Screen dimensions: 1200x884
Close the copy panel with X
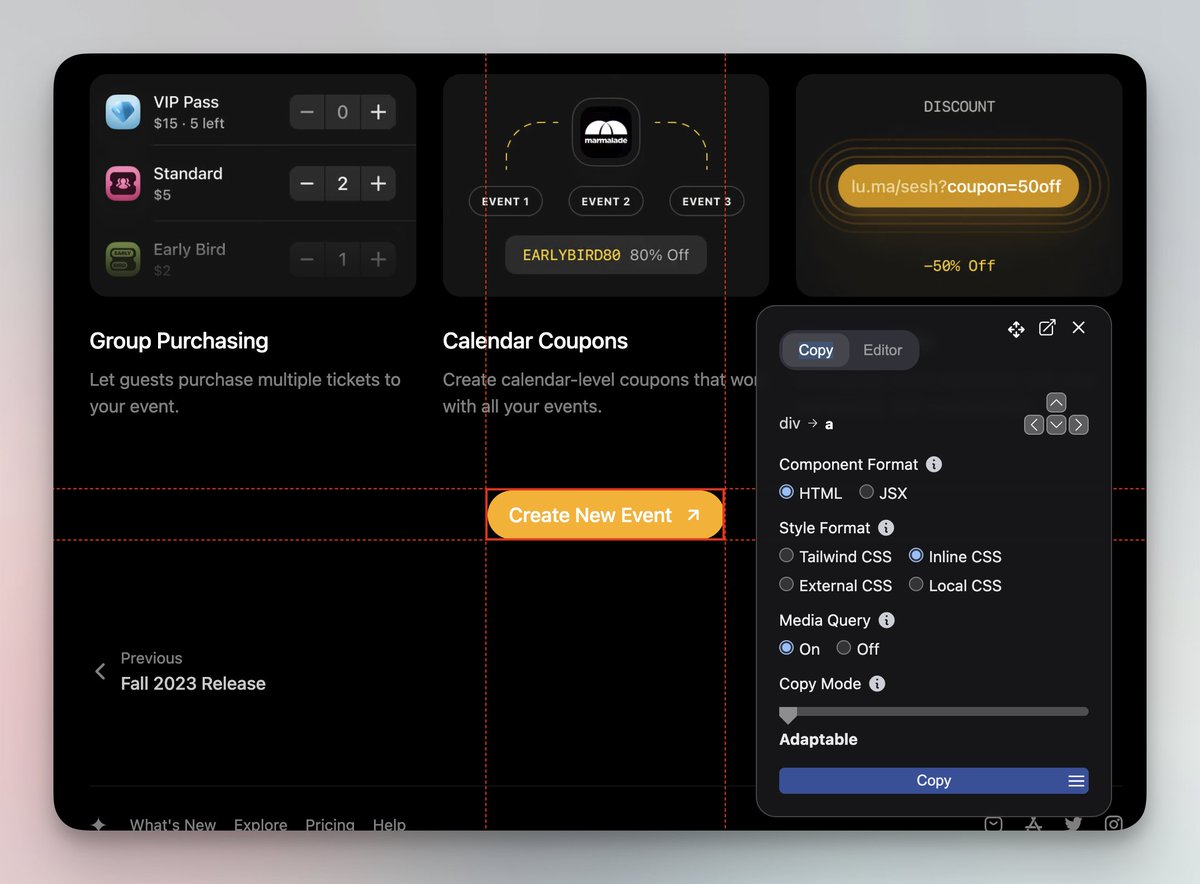1078,328
